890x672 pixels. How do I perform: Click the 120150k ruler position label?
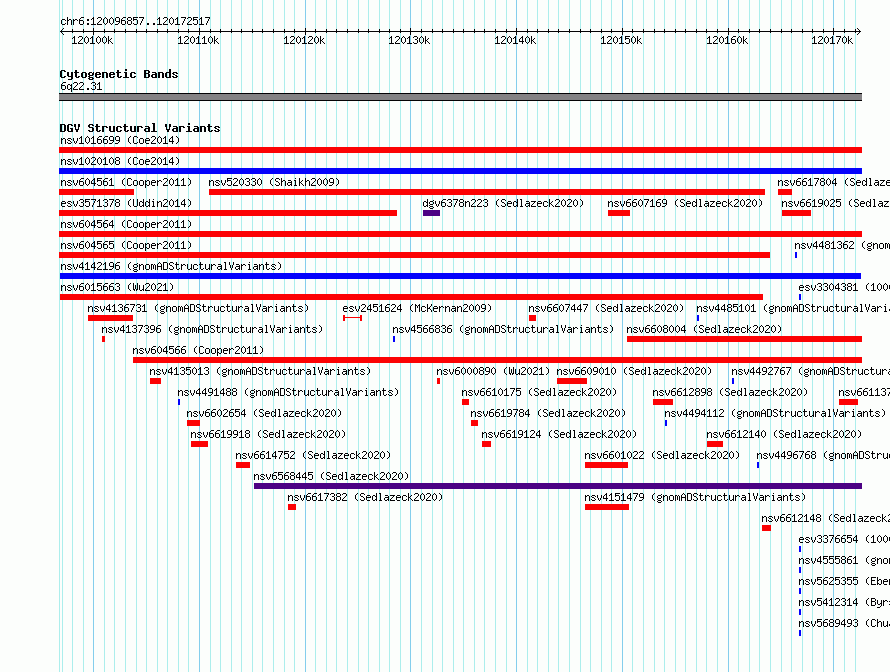(x=621, y=40)
